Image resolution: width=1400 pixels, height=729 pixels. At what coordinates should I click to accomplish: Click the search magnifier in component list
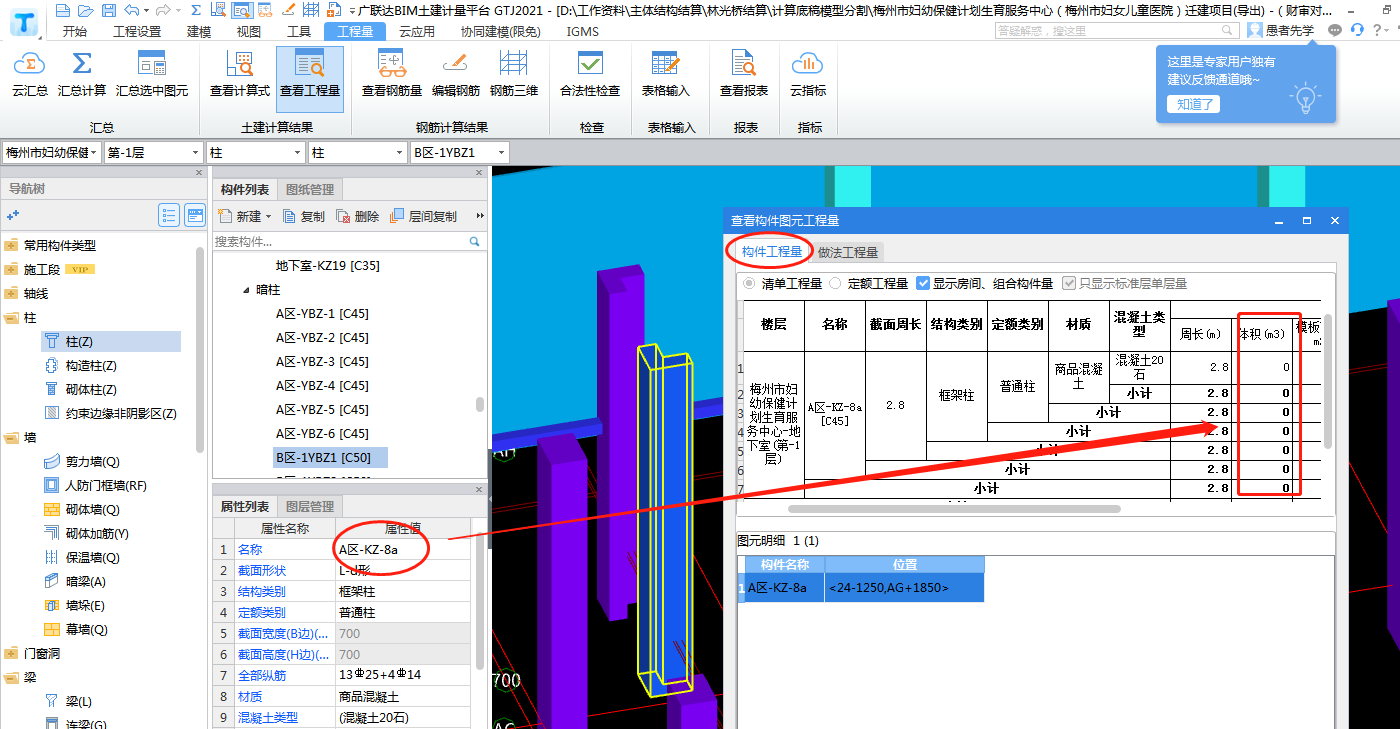475,242
